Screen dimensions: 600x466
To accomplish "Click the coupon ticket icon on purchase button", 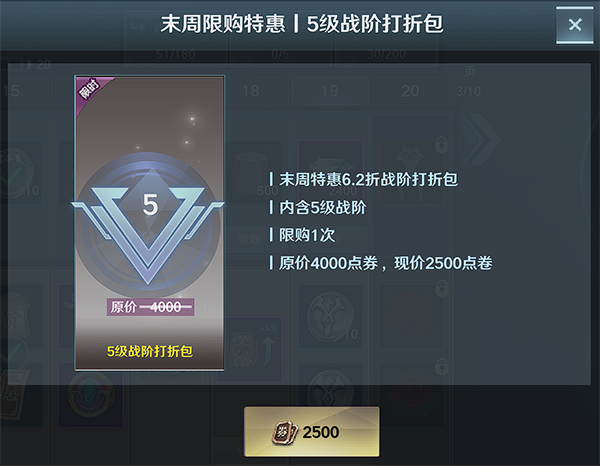I will 285,432.
